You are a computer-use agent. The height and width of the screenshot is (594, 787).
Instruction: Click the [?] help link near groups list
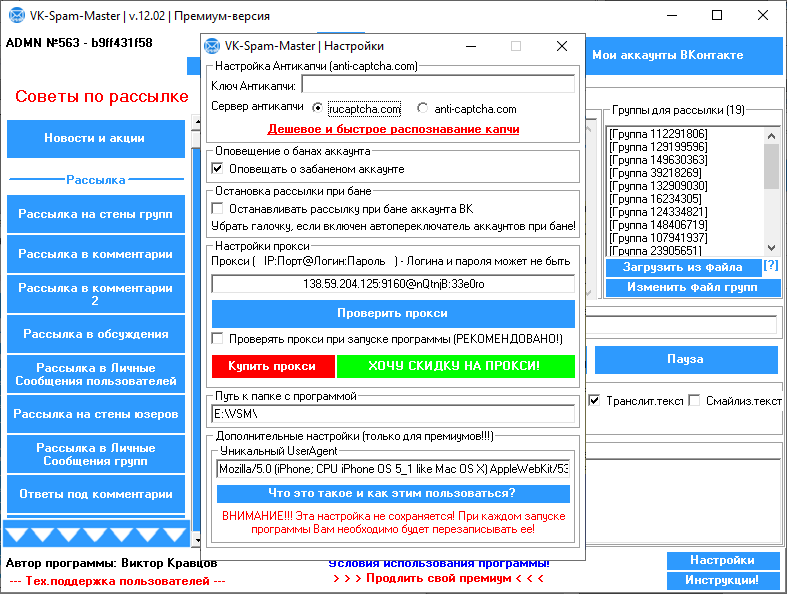point(770,266)
